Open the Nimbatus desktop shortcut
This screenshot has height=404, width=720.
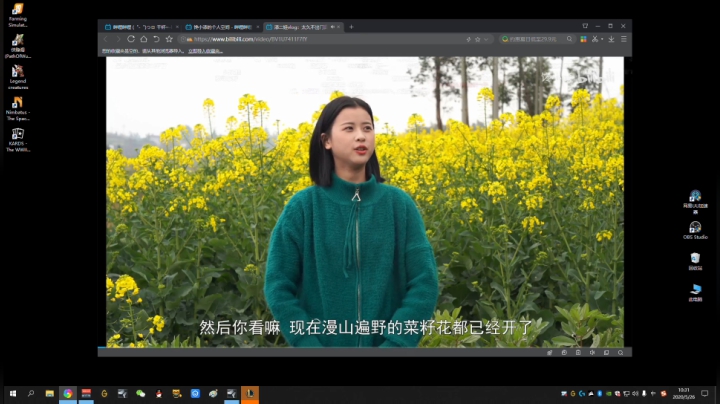(17, 108)
